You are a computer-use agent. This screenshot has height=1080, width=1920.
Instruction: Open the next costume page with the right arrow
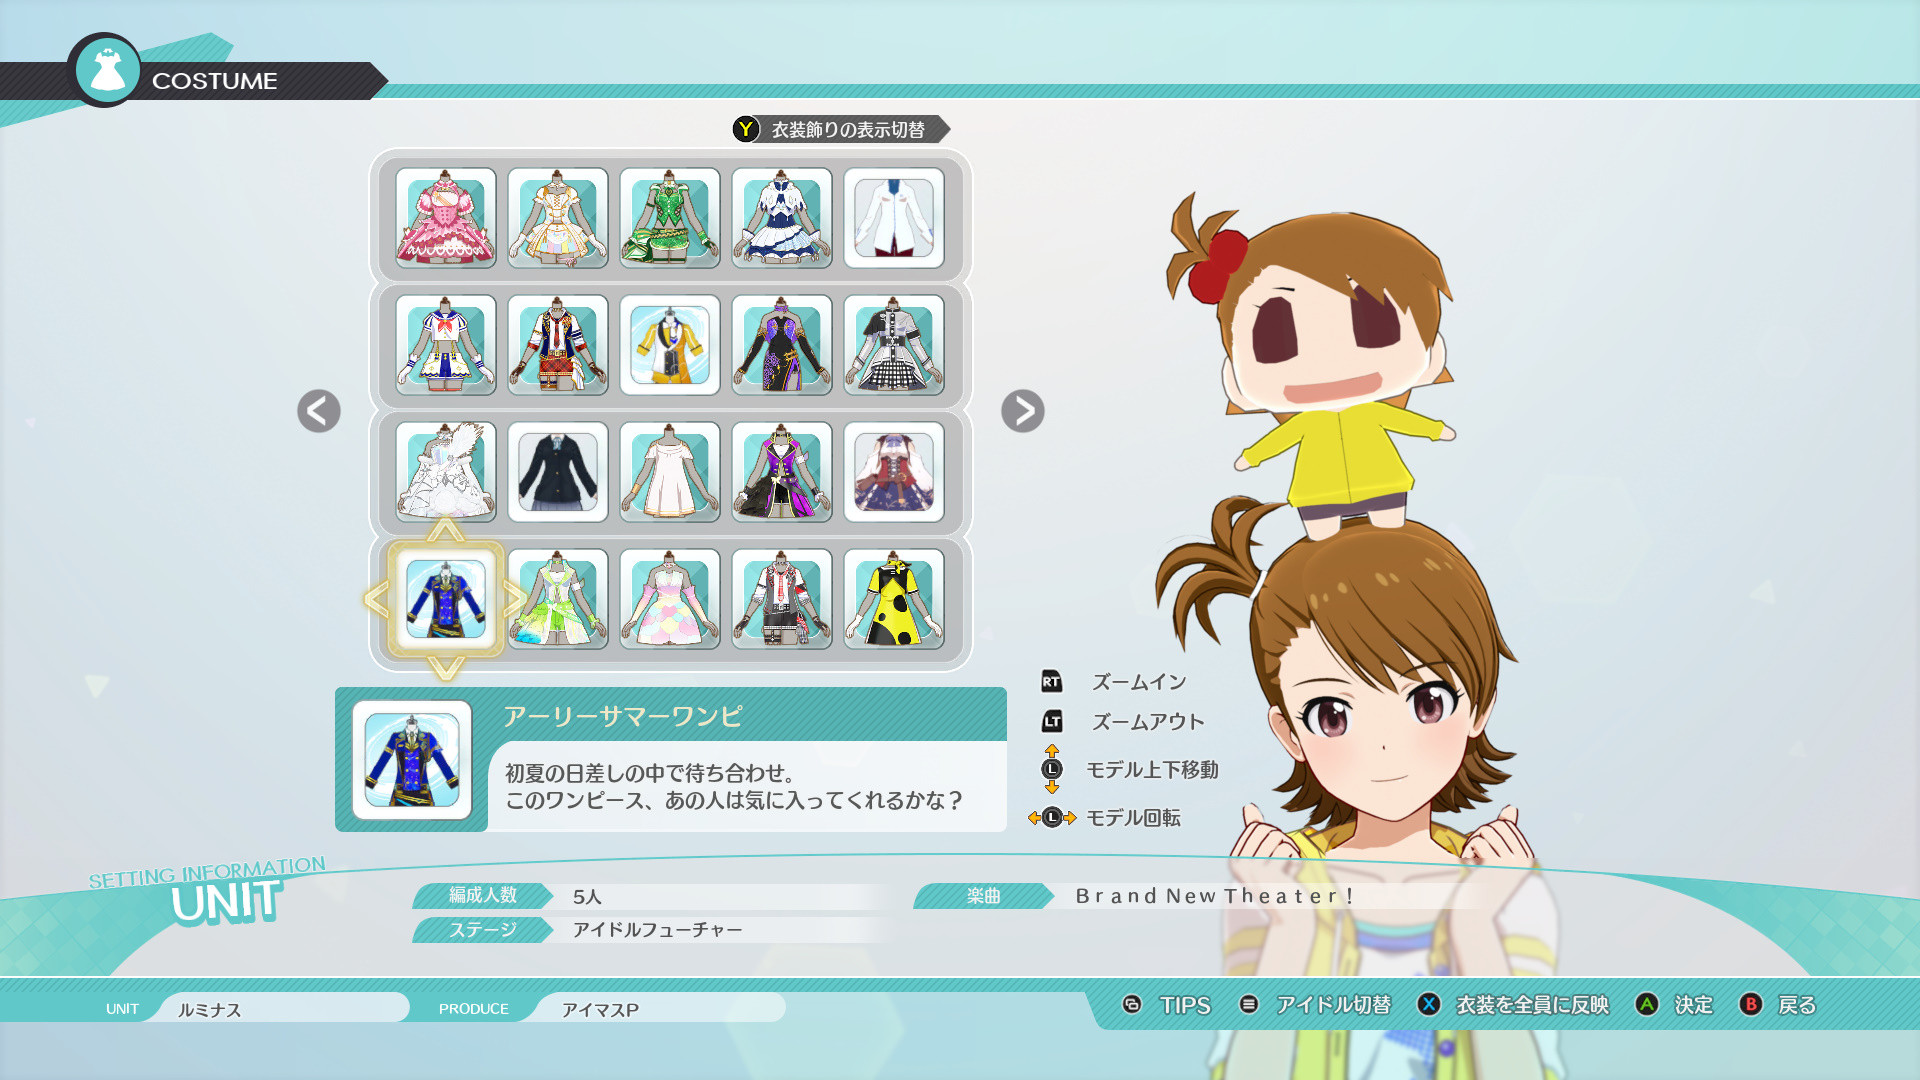coord(1022,412)
